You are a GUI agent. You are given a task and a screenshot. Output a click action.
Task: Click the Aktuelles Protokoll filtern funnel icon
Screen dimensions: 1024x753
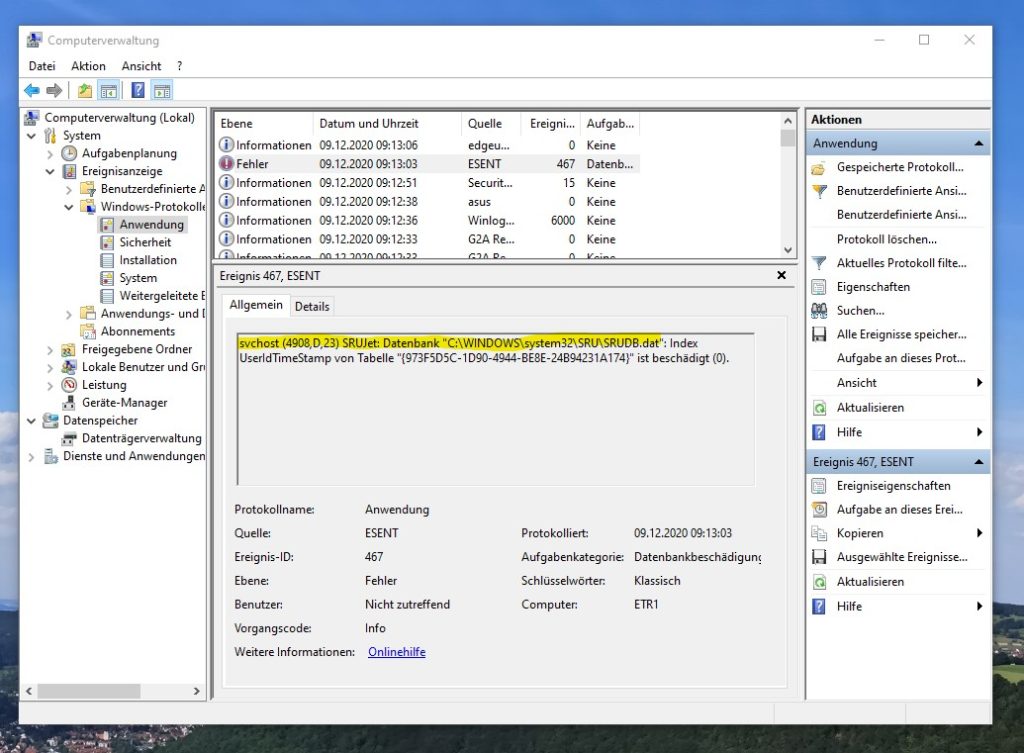pyautogui.click(x=819, y=263)
